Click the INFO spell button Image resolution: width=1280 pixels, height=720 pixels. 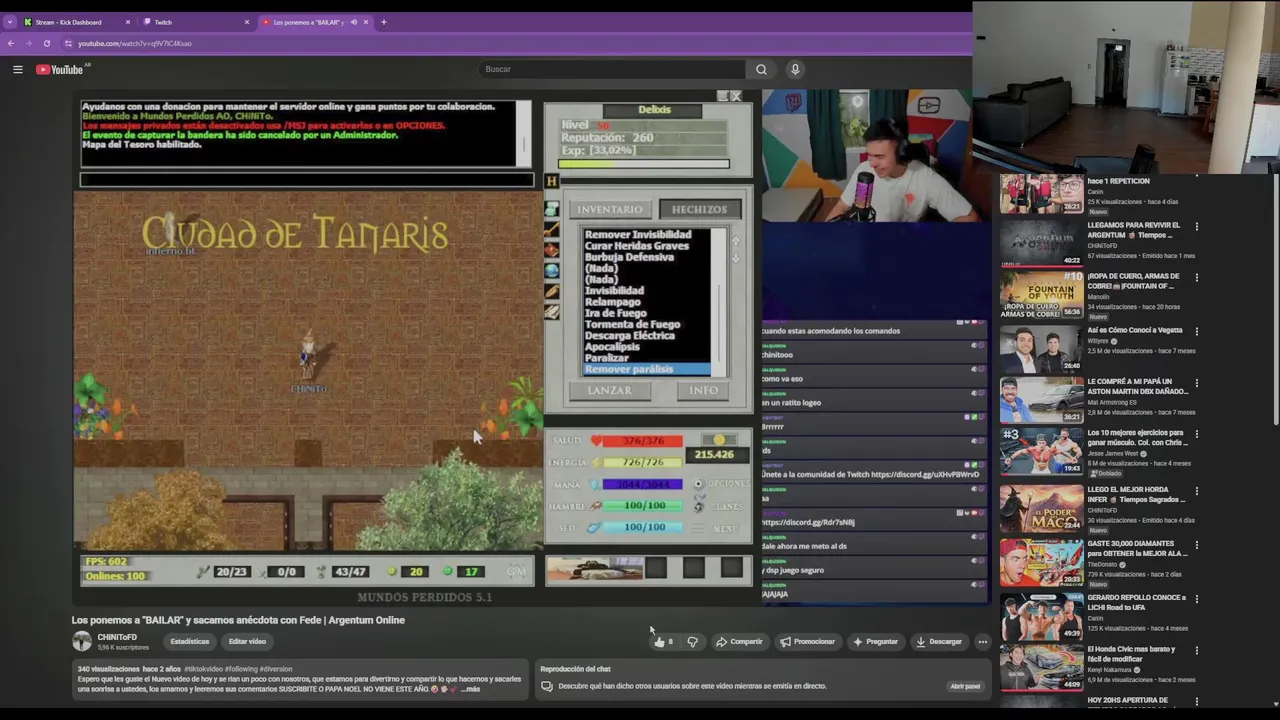(703, 390)
